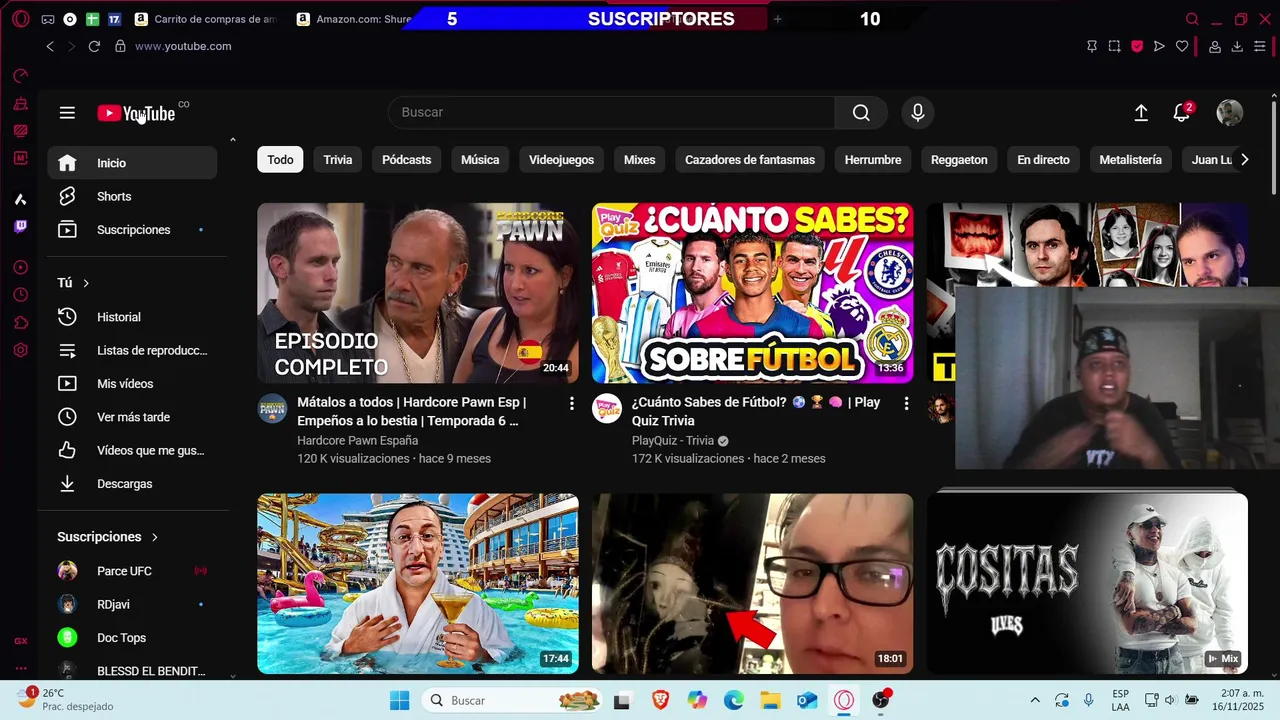Open Brave browser from the taskbar
Image resolution: width=1280 pixels, height=720 pixels.
pos(660,700)
